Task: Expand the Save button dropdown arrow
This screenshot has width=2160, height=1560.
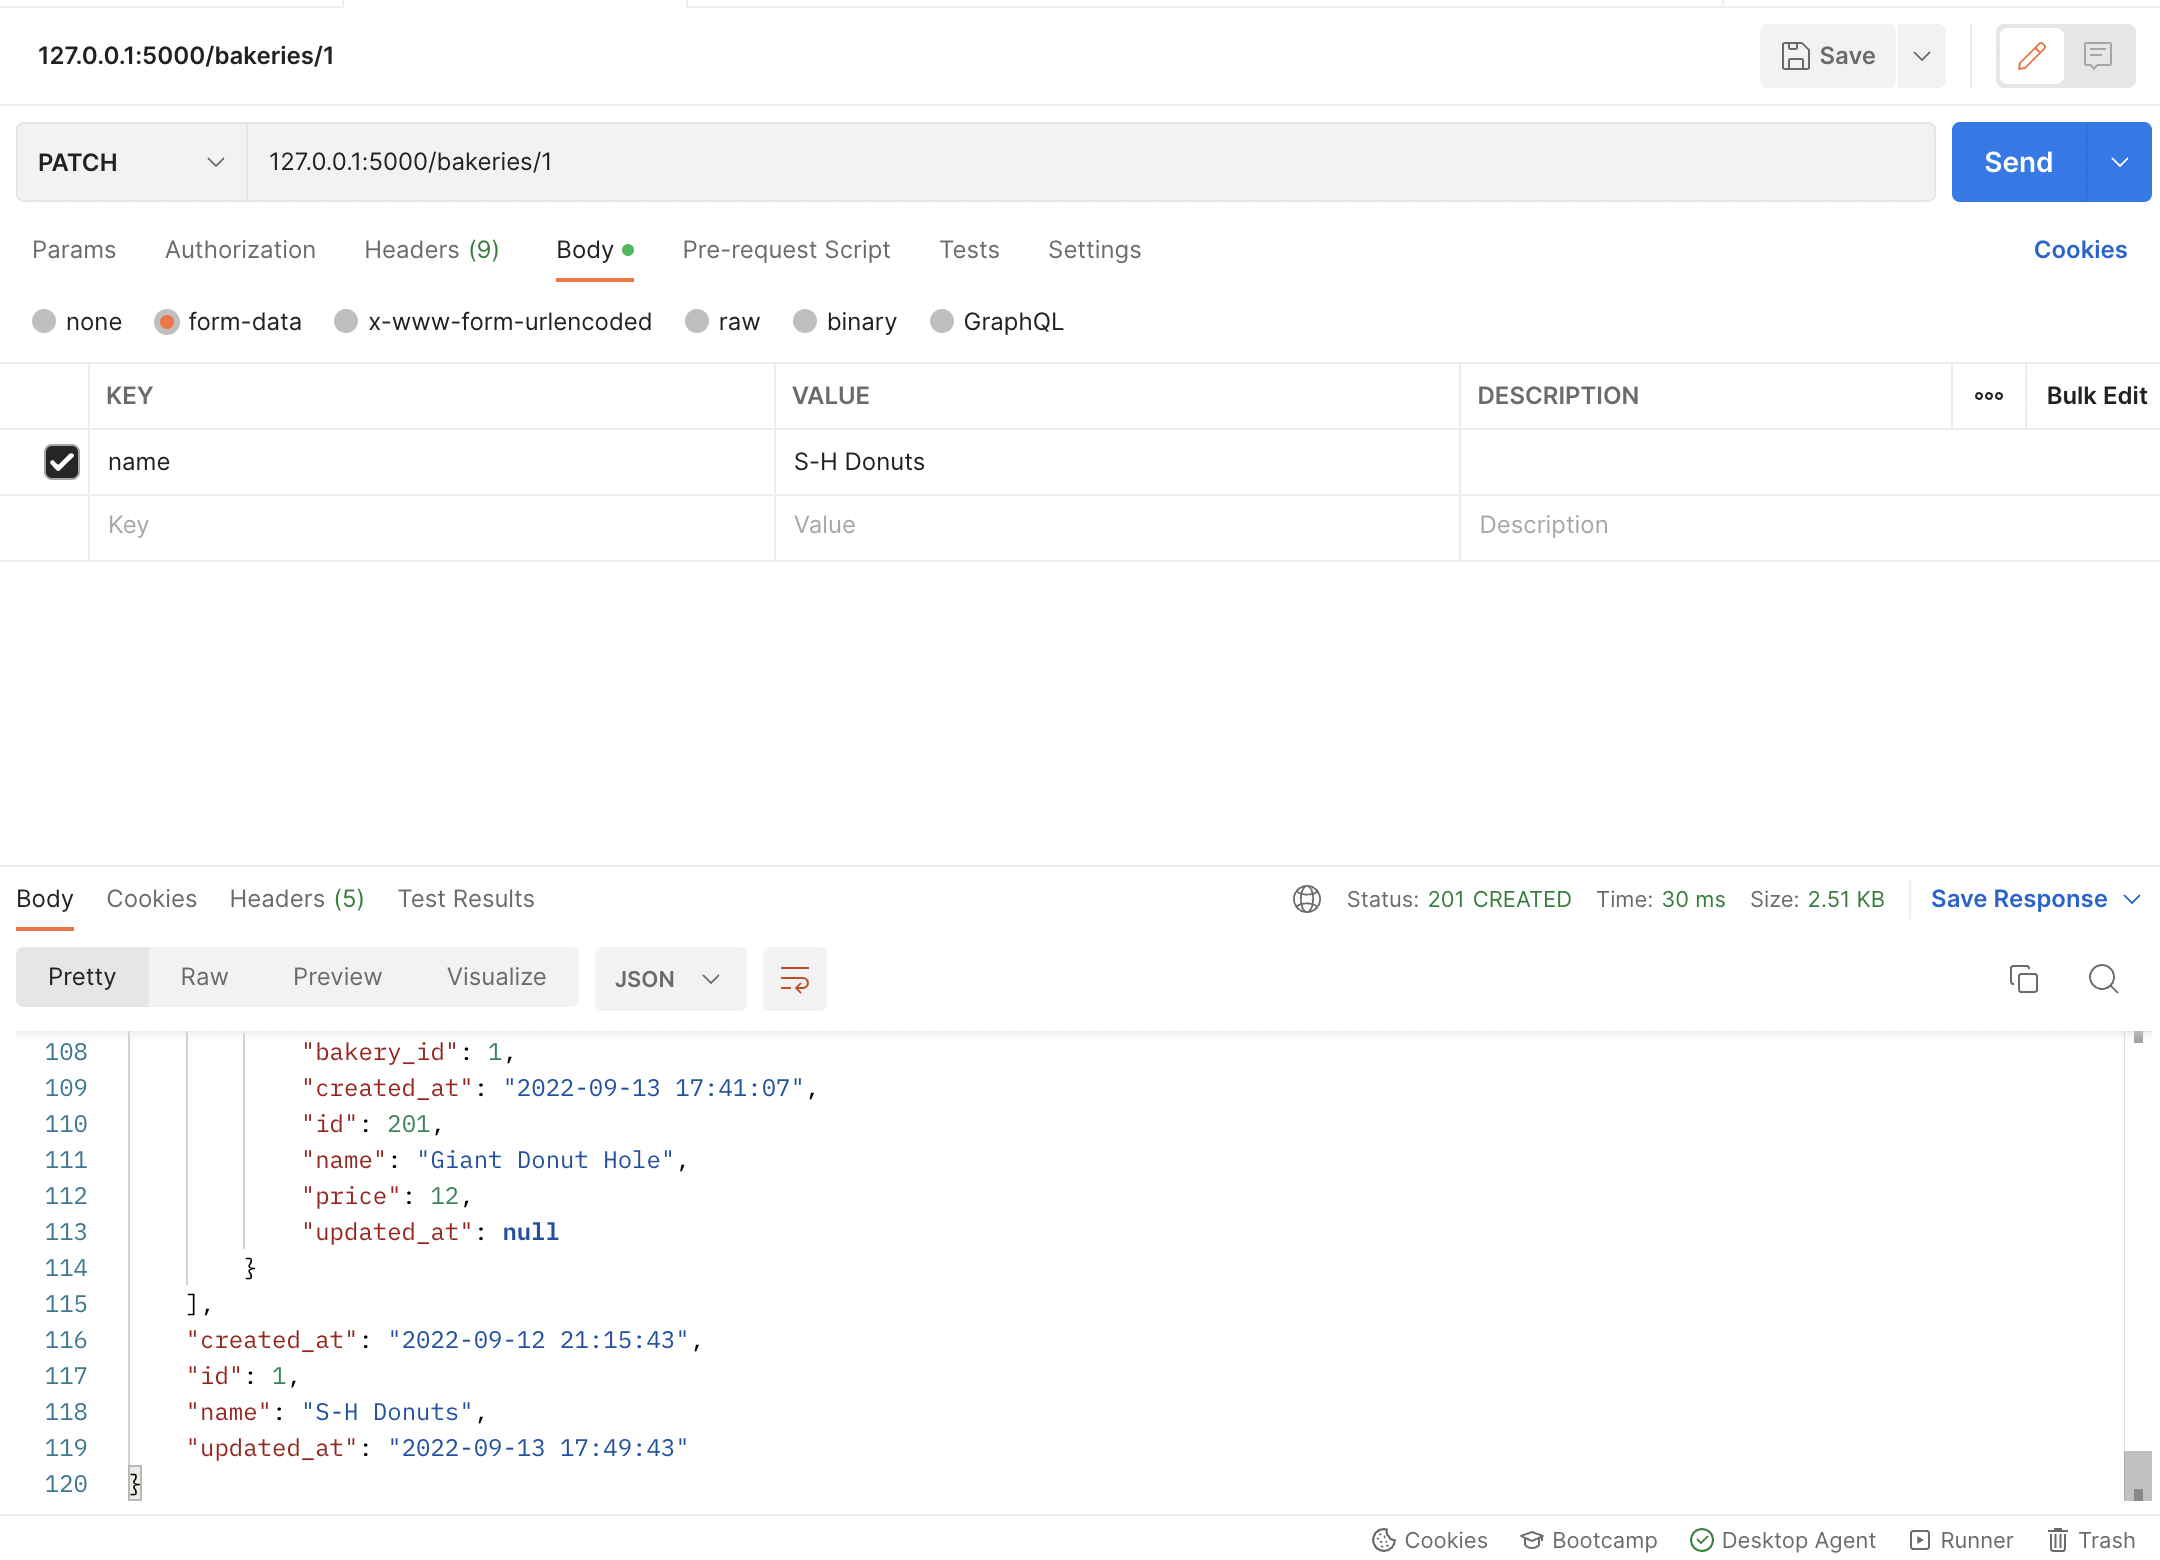Action: pos(1924,55)
